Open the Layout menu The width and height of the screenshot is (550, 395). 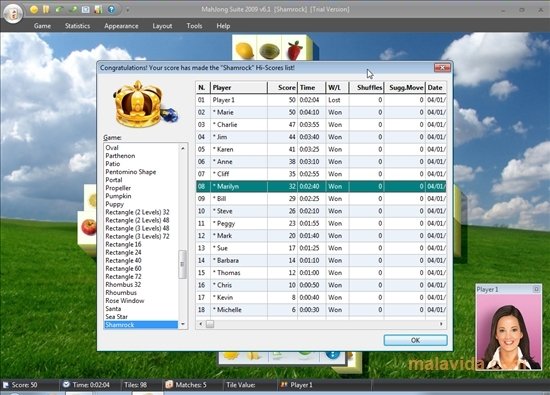coord(162,26)
